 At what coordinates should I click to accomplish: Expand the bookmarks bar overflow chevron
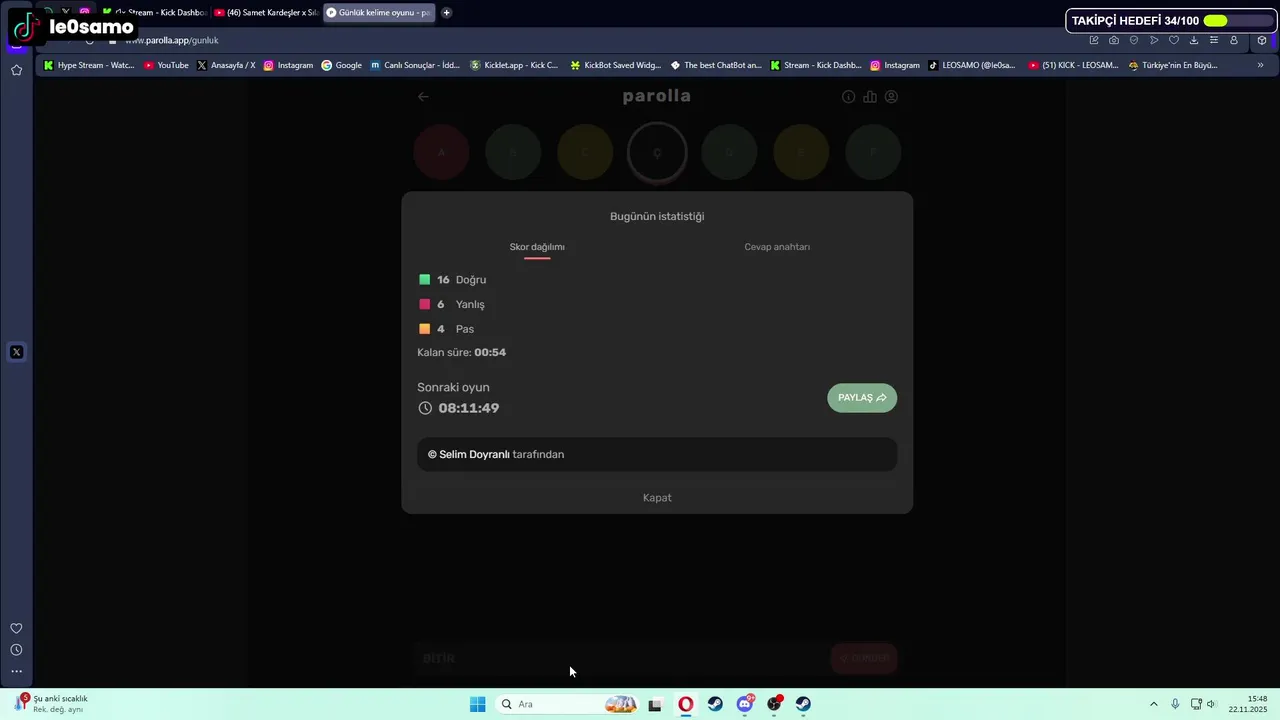[1259, 65]
